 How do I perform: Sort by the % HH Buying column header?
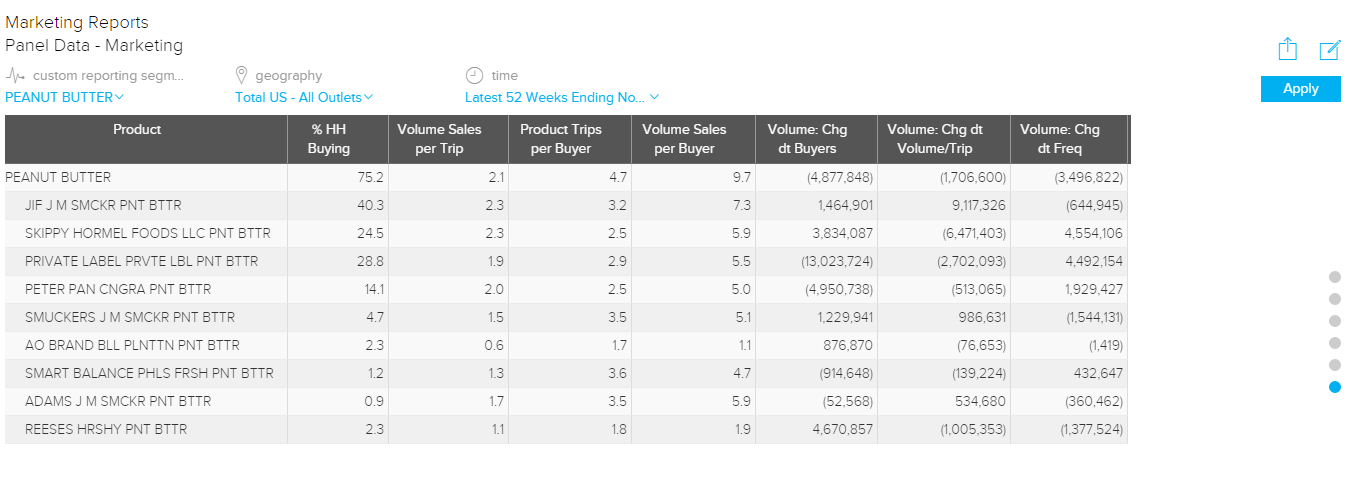pyautogui.click(x=328, y=139)
